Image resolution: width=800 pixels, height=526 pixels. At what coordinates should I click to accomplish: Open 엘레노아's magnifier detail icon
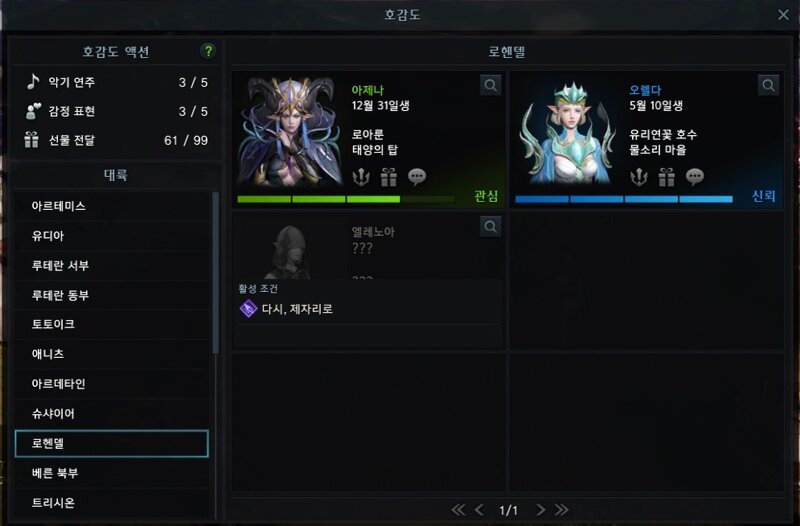pyautogui.click(x=490, y=227)
